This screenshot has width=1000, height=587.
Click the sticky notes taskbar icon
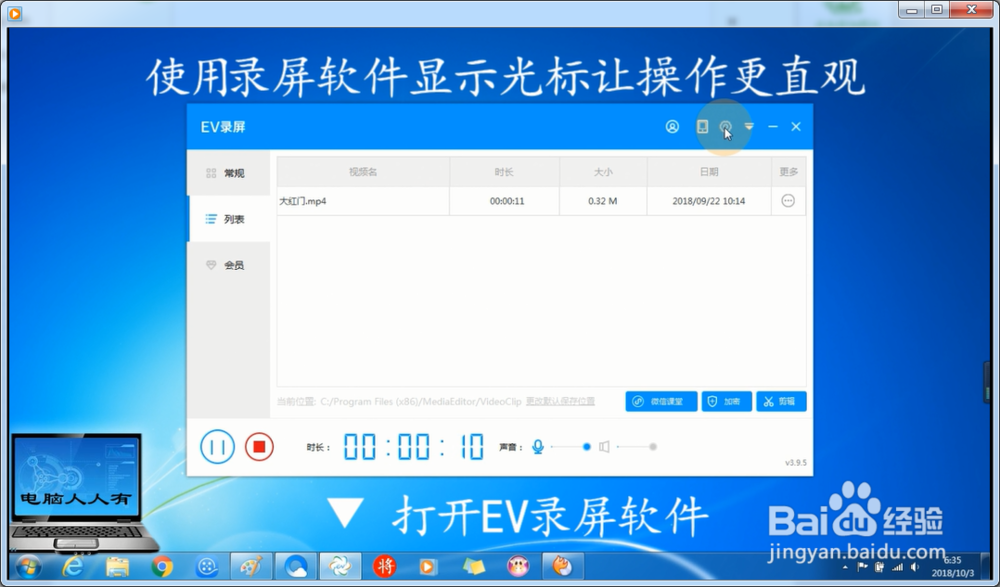coord(473,567)
